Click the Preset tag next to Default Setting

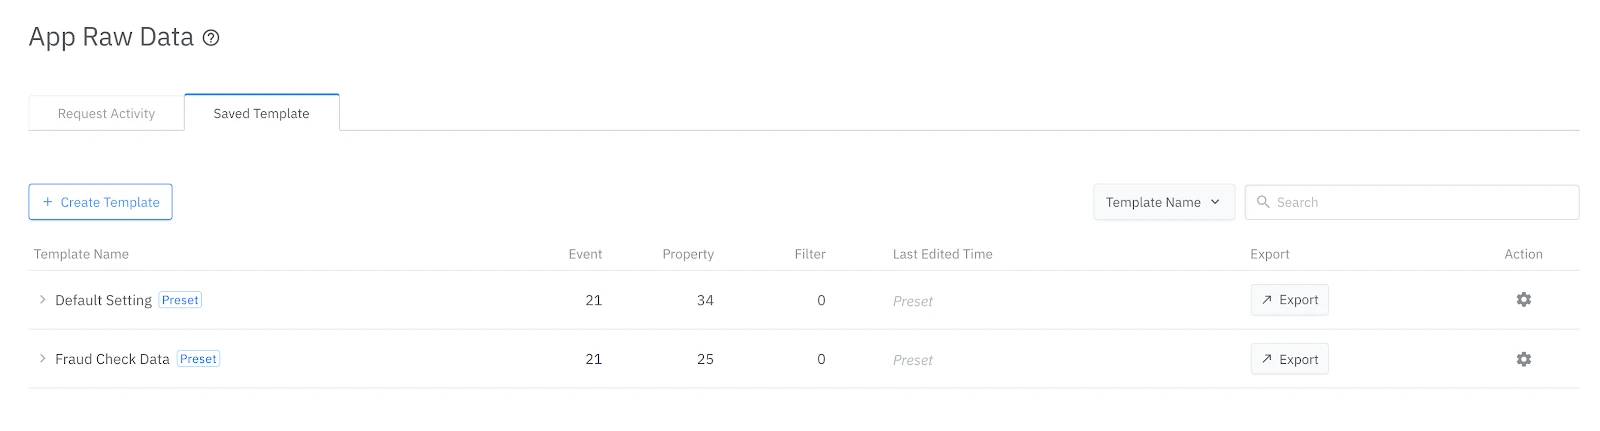pyautogui.click(x=180, y=300)
